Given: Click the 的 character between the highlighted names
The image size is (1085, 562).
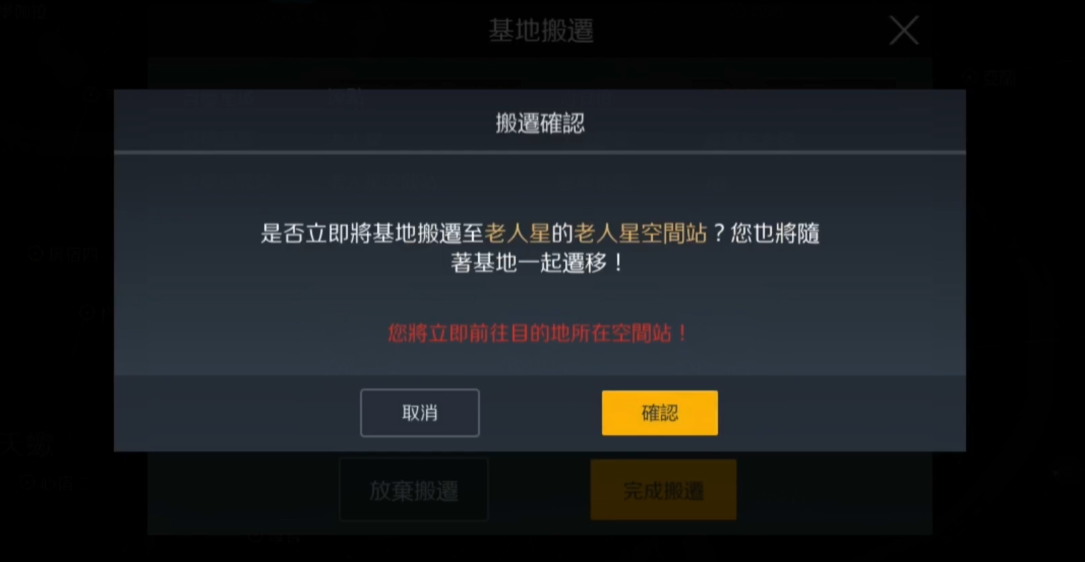Looking at the screenshot, I should tap(562, 234).
